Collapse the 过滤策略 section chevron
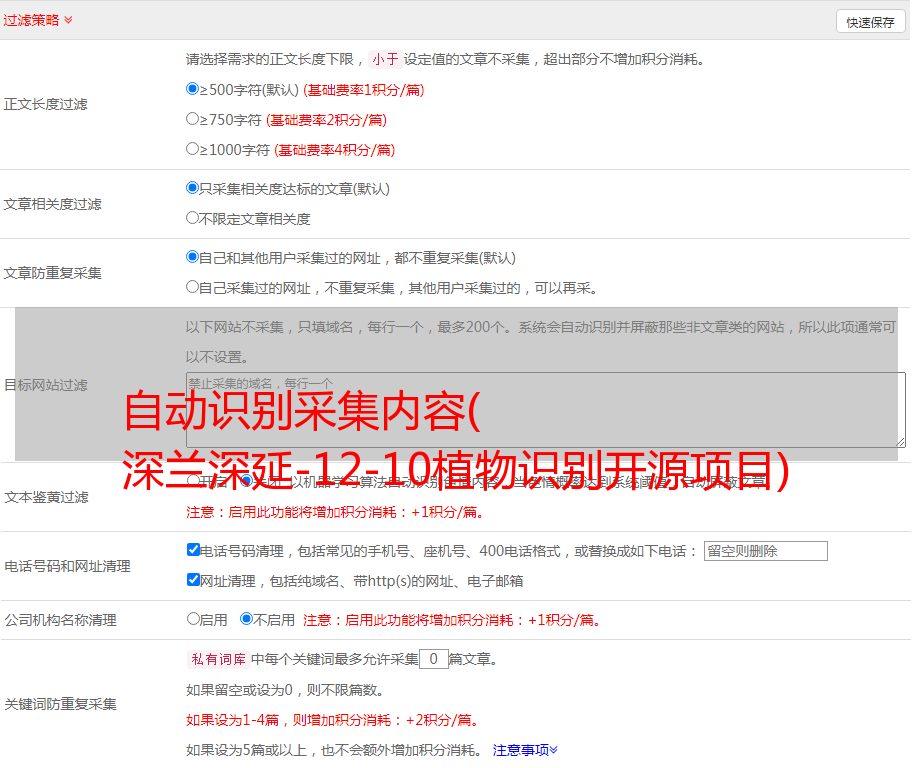The image size is (912, 768). coord(68,20)
